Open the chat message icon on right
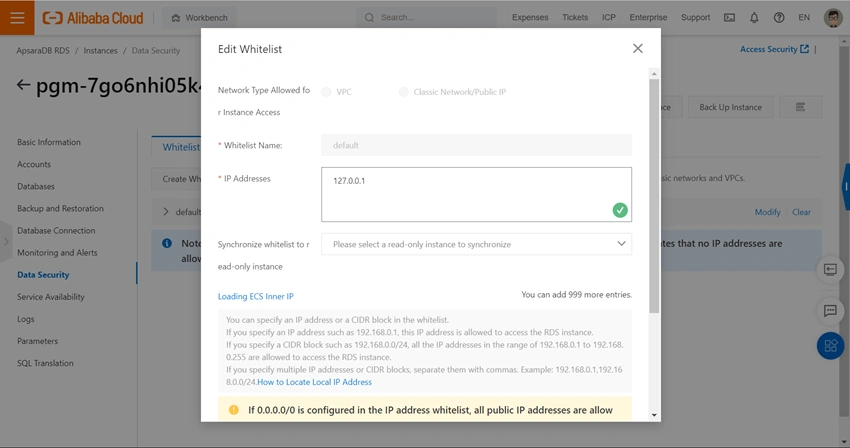 (830, 311)
